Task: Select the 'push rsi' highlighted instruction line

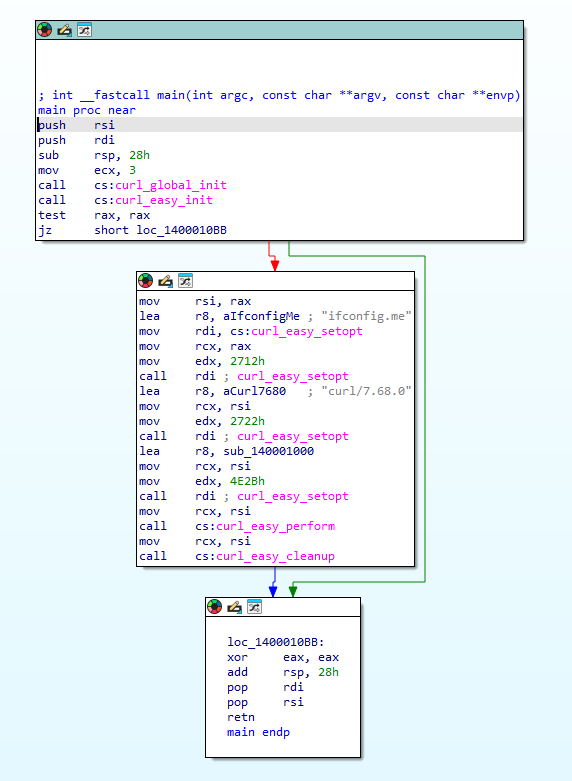Action: point(280,125)
